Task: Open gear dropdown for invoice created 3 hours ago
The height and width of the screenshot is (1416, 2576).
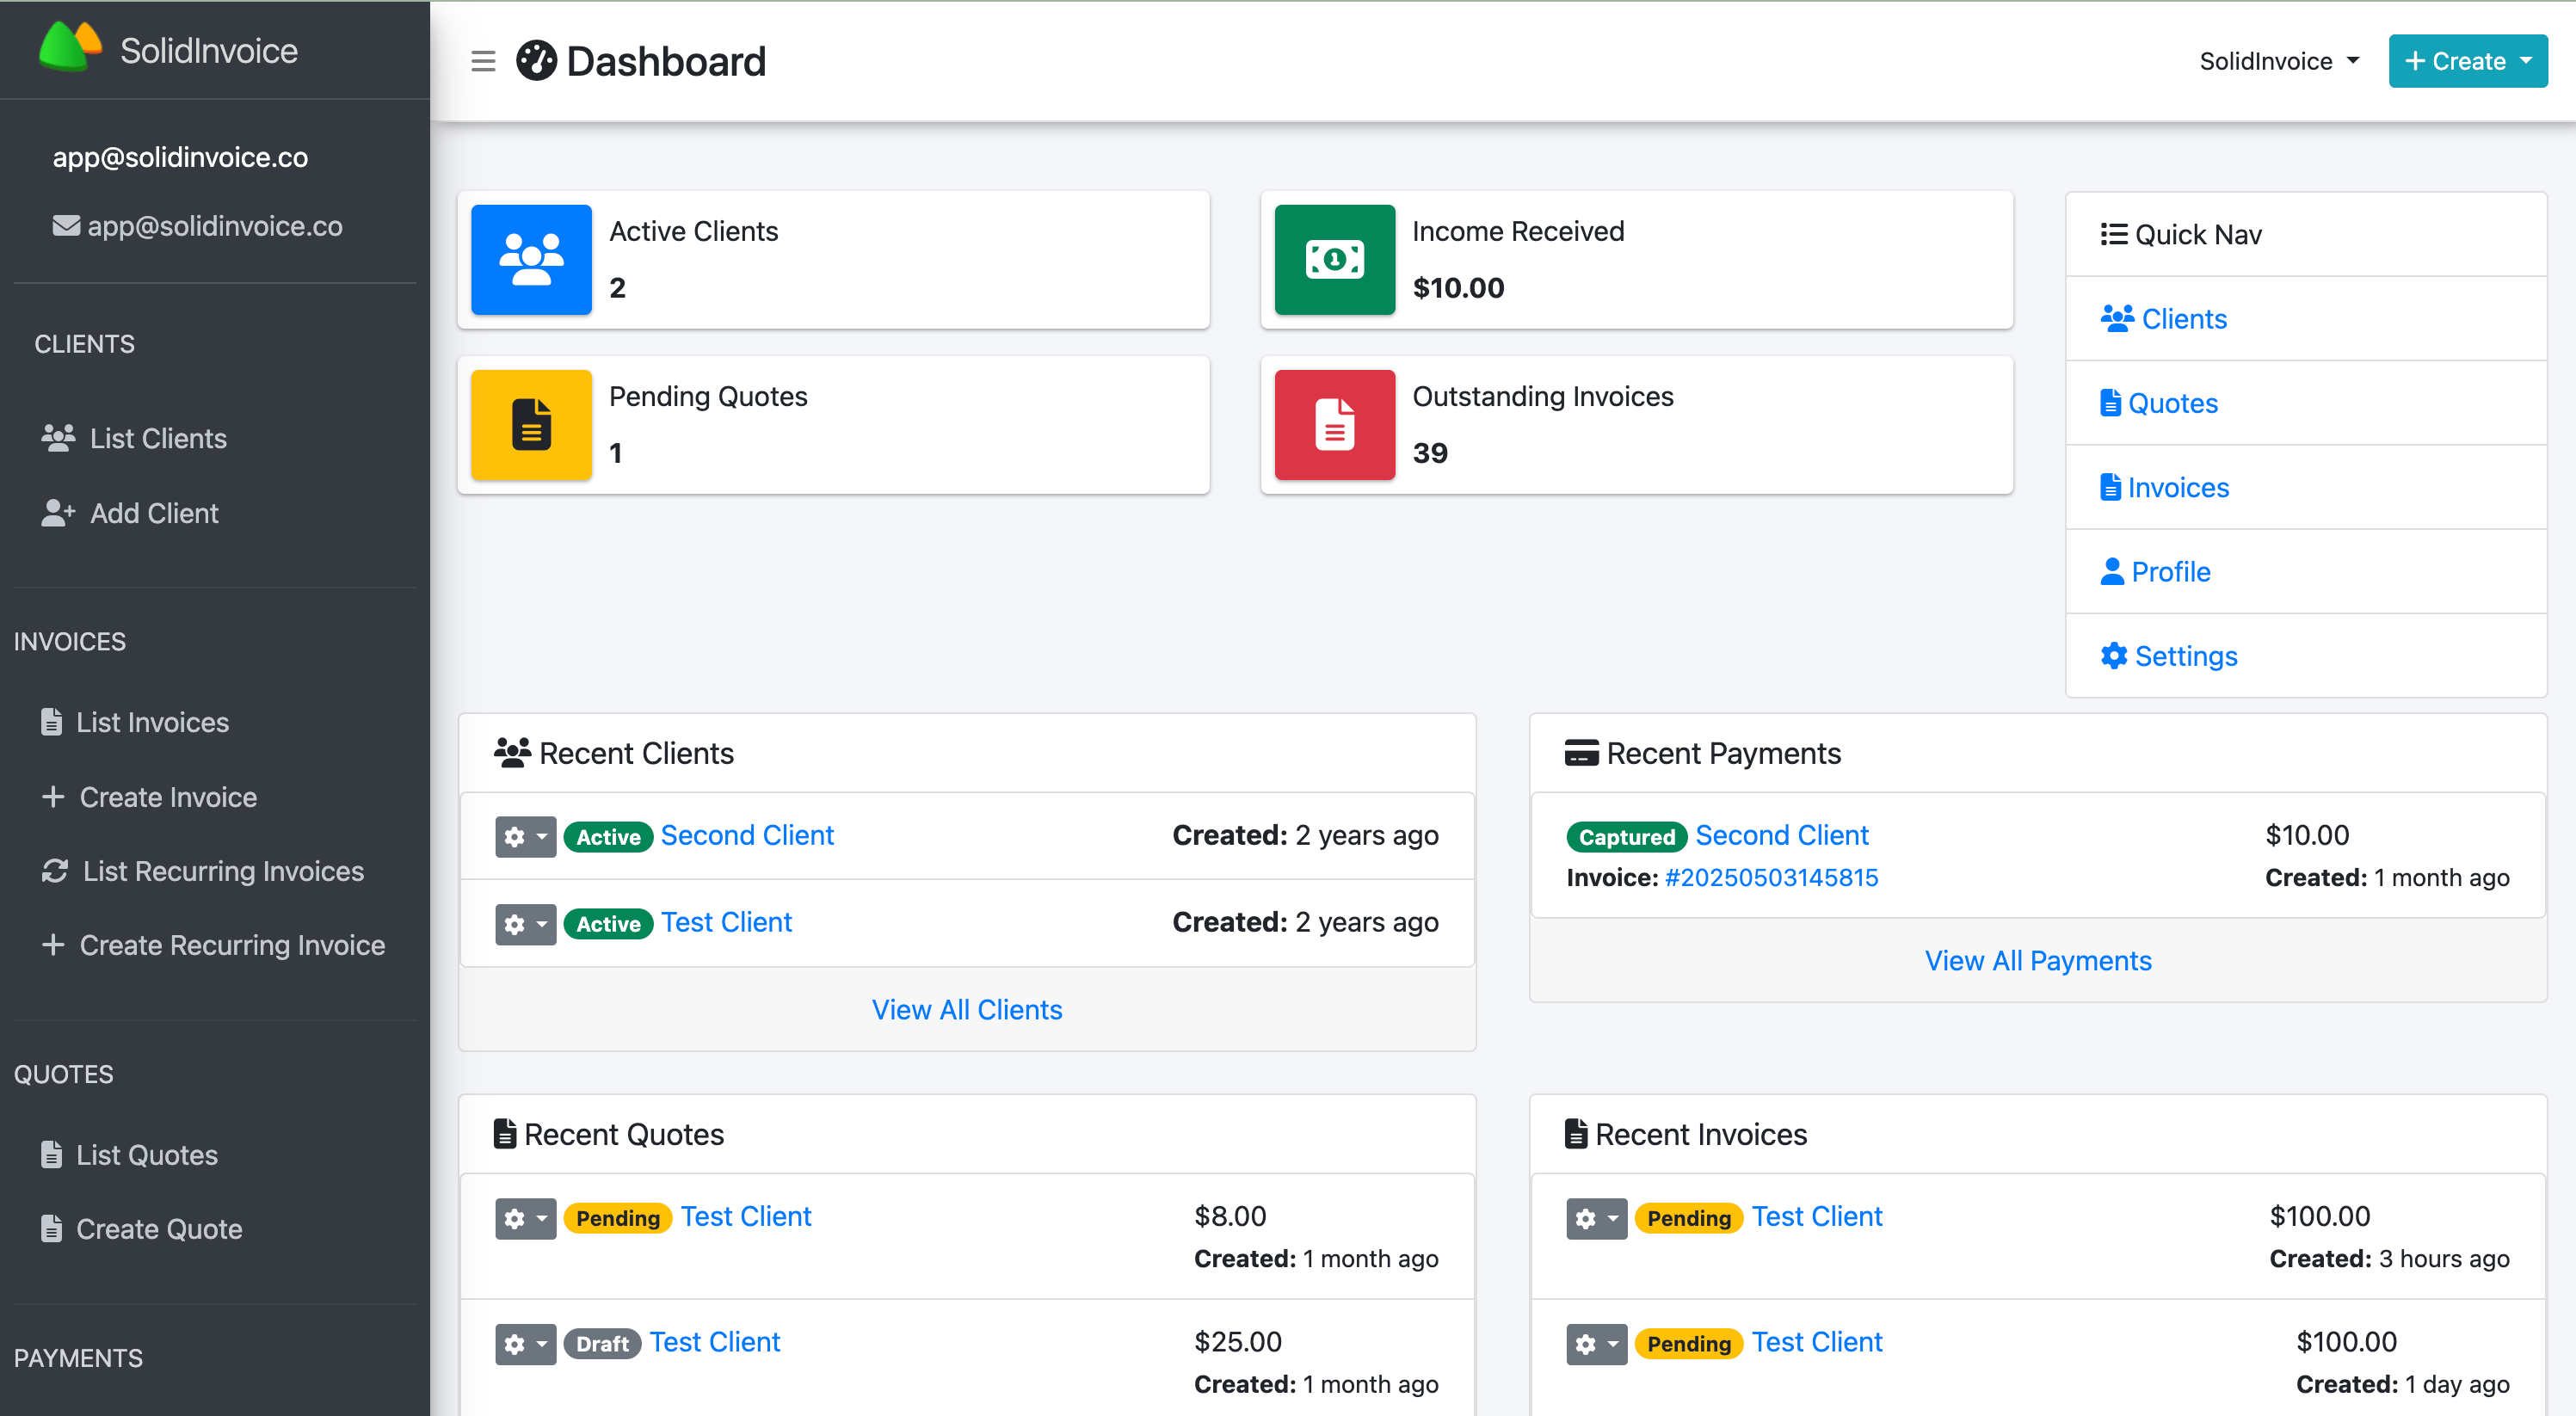Action: pyautogui.click(x=1597, y=1218)
